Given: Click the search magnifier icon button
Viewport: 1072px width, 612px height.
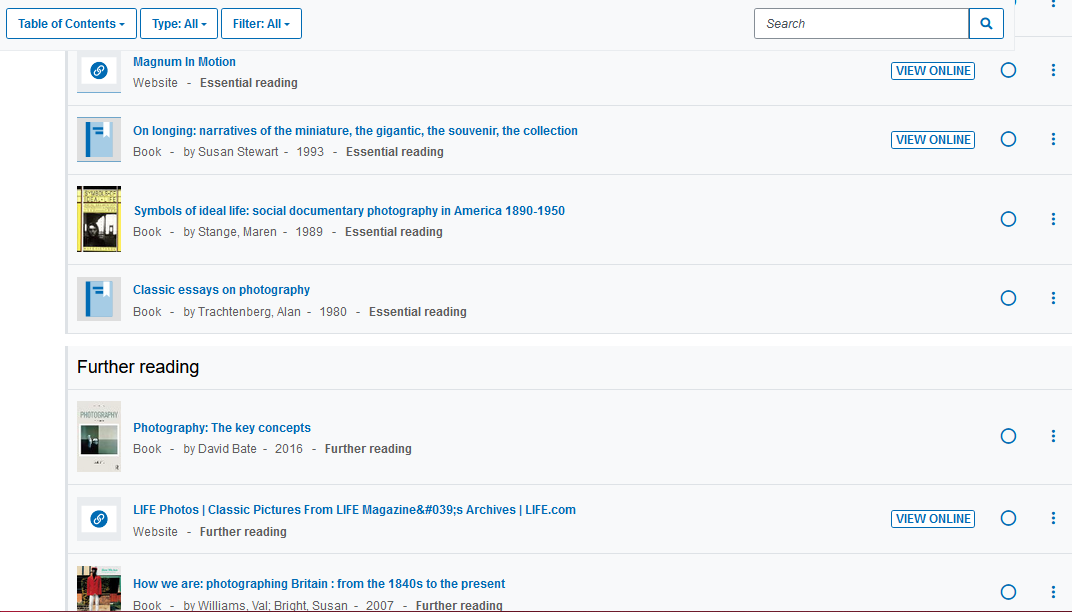Looking at the screenshot, I should pyautogui.click(x=986, y=24).
